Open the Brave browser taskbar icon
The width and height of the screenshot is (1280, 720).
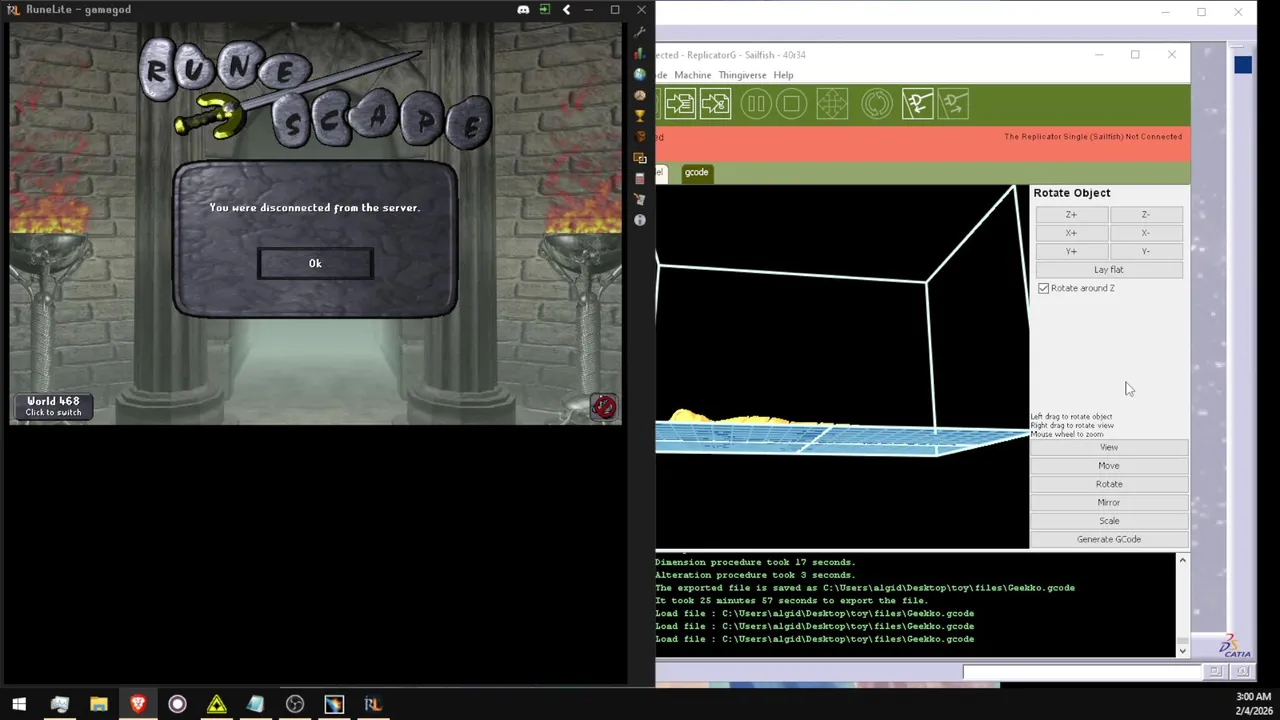[x=138, y=704]
